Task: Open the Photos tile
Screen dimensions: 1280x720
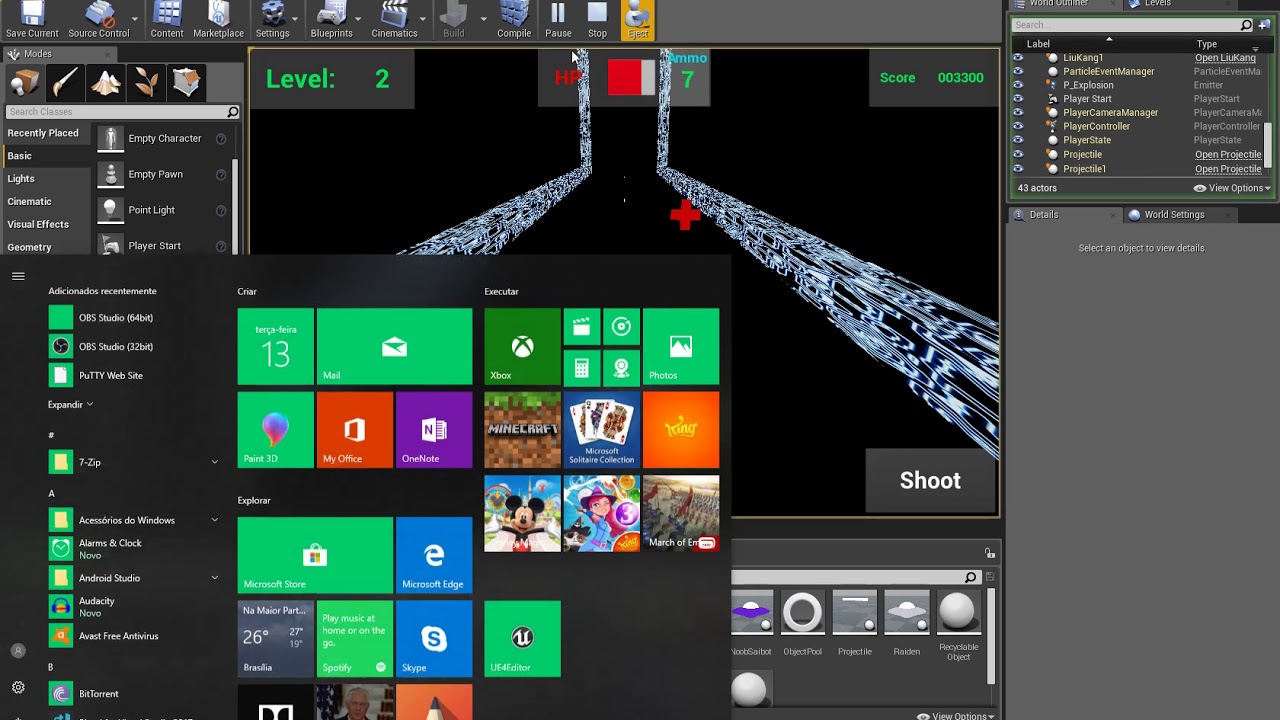Action: coord(680,346)
